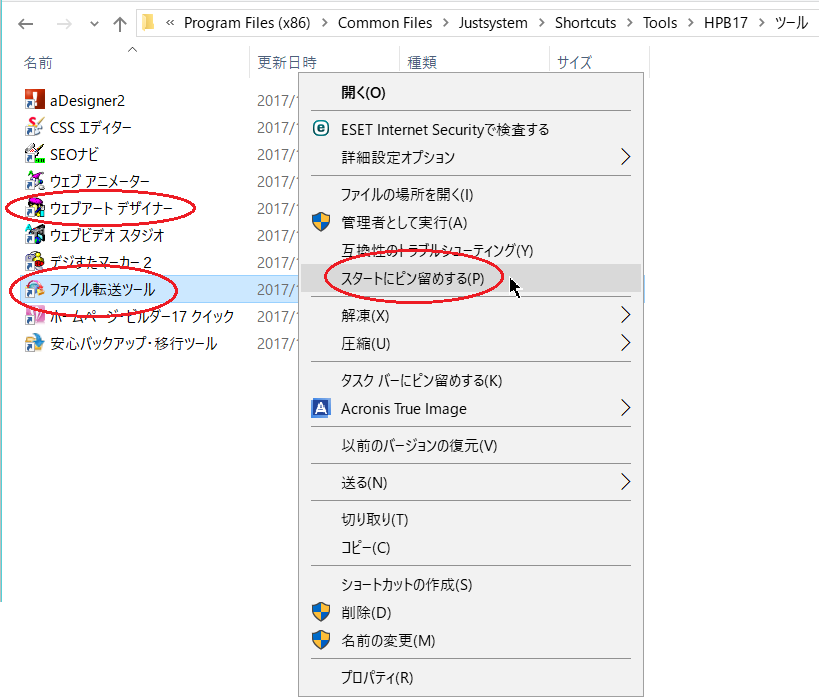Screen dimensions: 819x700
Task: Choose 開く(O) from the context menu
Action: click(471, 92)
